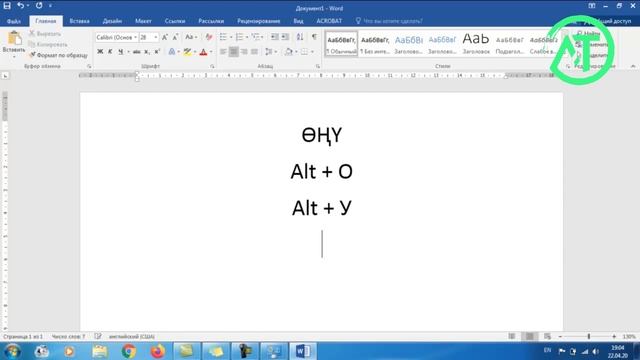Click the Text Effects glowing A icon

[172, 52]
